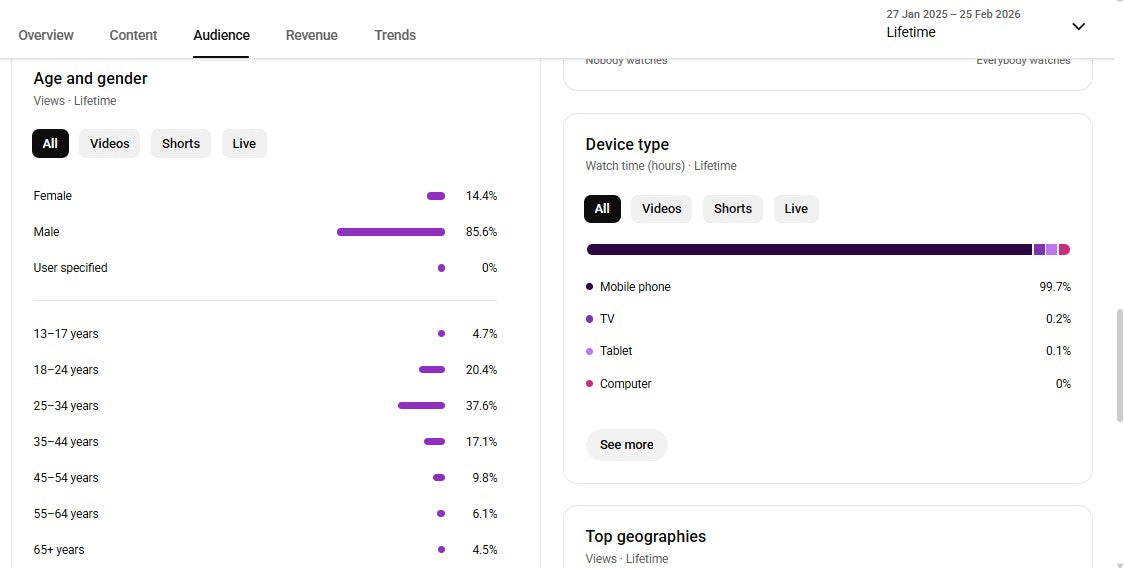Select the Trends tab

395,35
